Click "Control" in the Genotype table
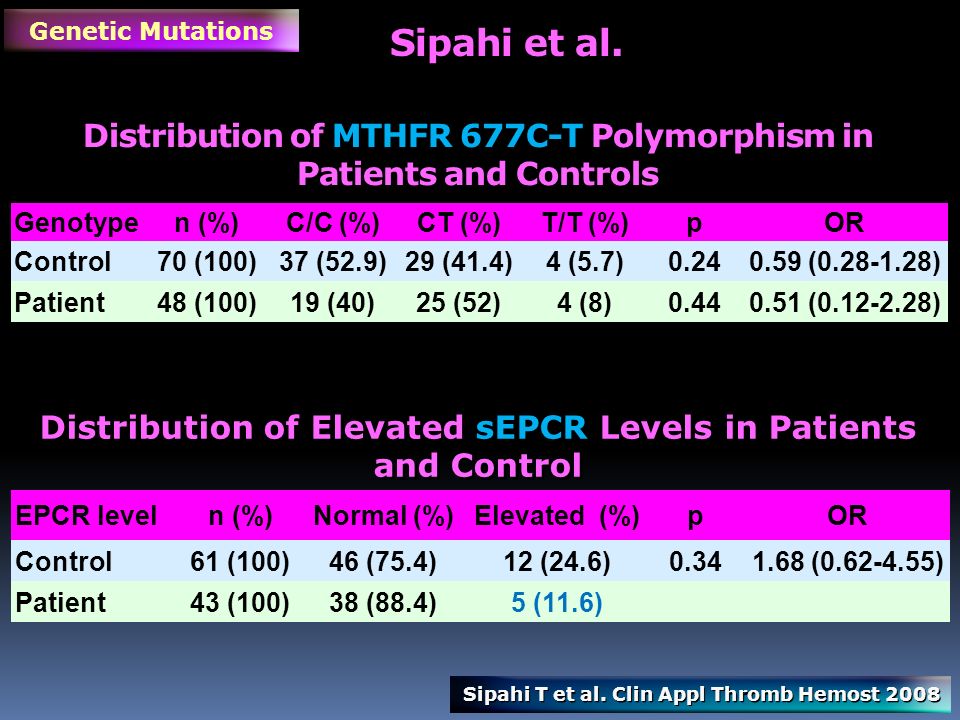 pos(62,262)
